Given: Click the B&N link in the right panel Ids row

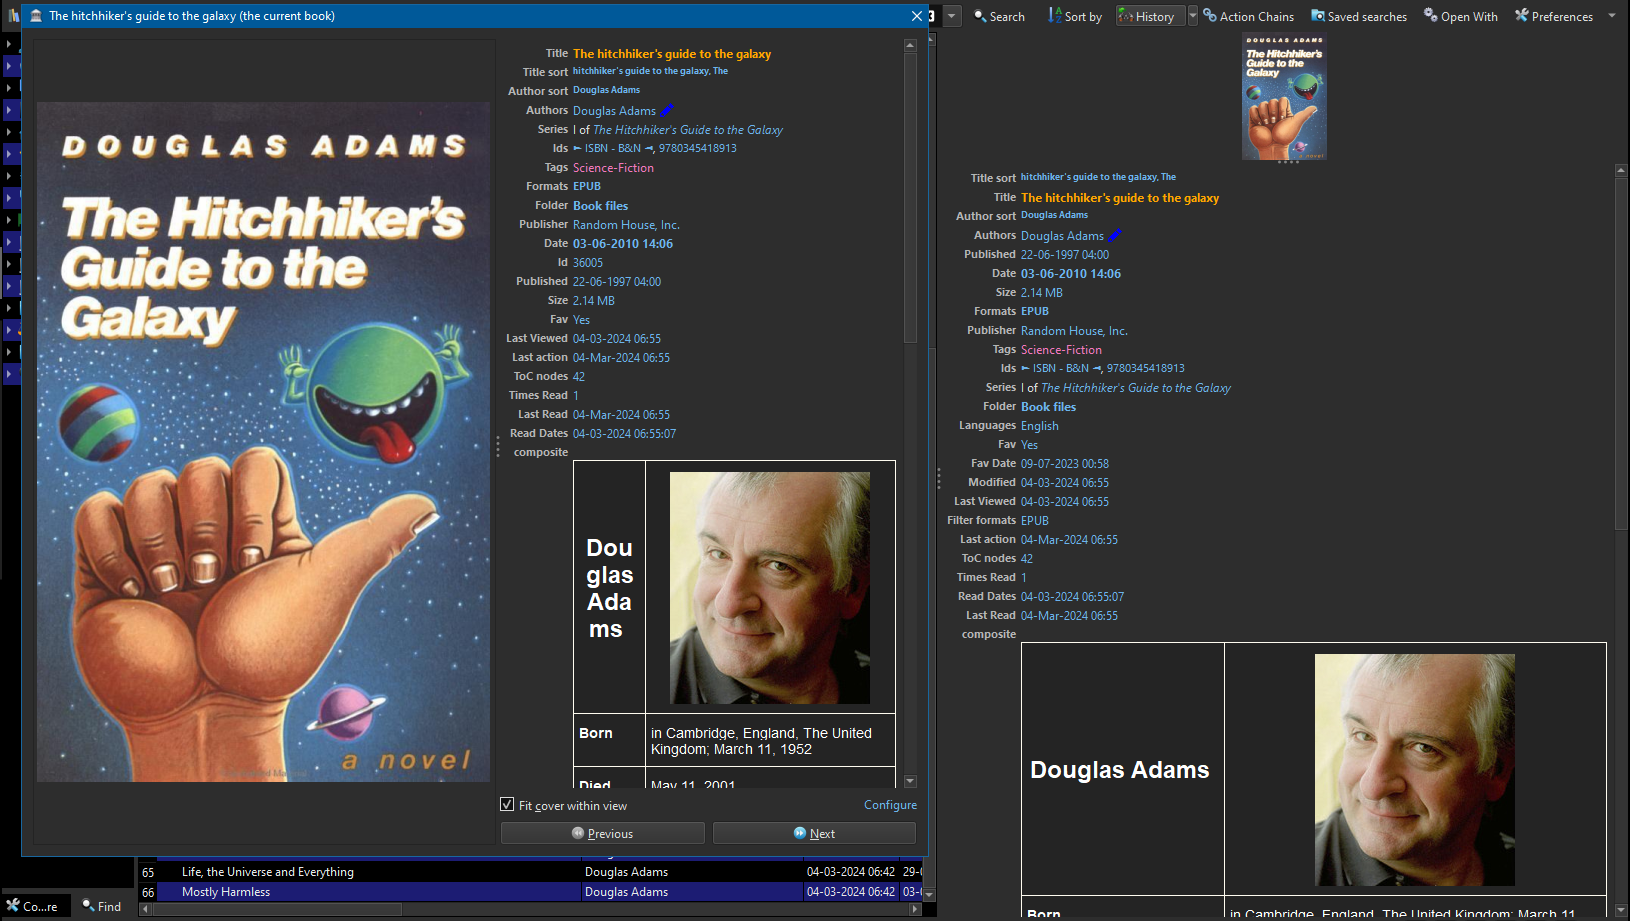Looking at the screenshot, I should 1077,369.
